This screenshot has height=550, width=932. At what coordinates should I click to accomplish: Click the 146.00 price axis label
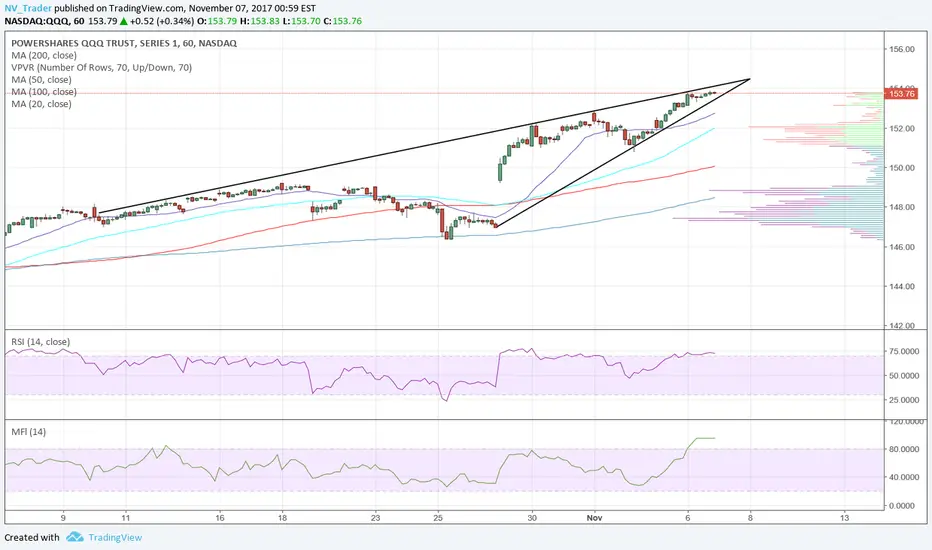tap(902, 247)
